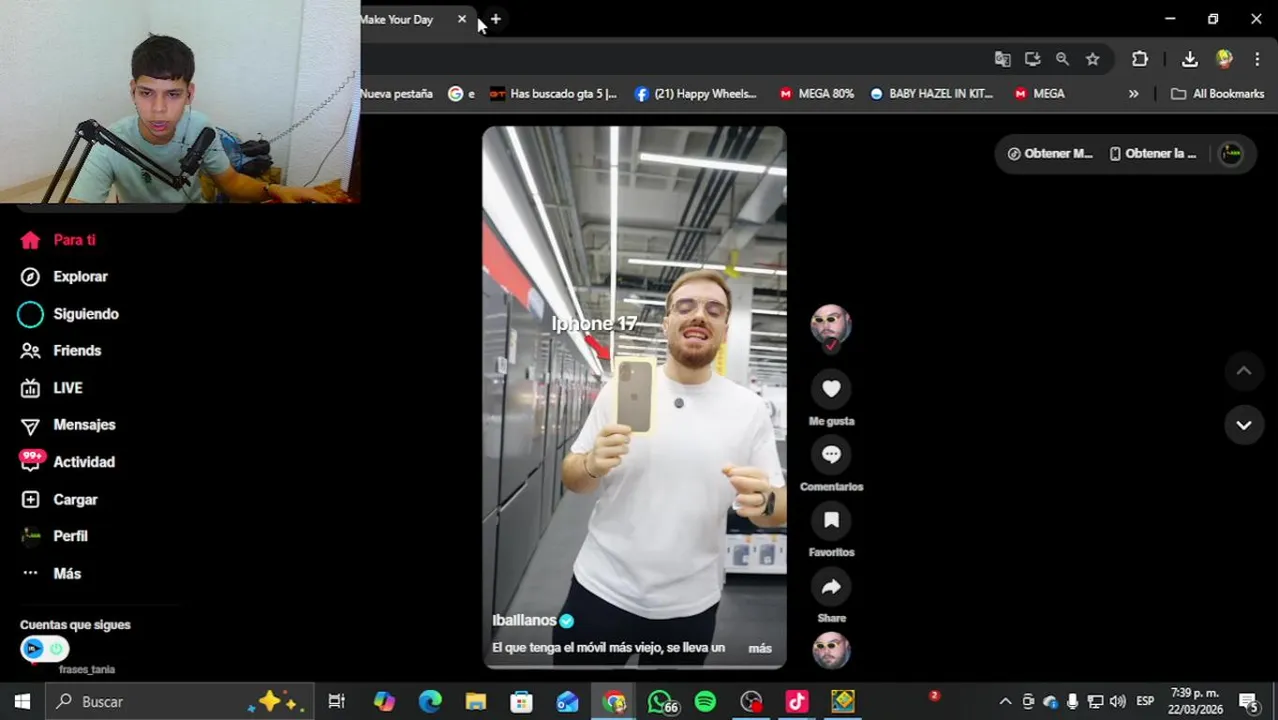Open WhatsApp from the taskbar
The width and height of the screenshot is (1278, 720).
click(x=660, y=701)
